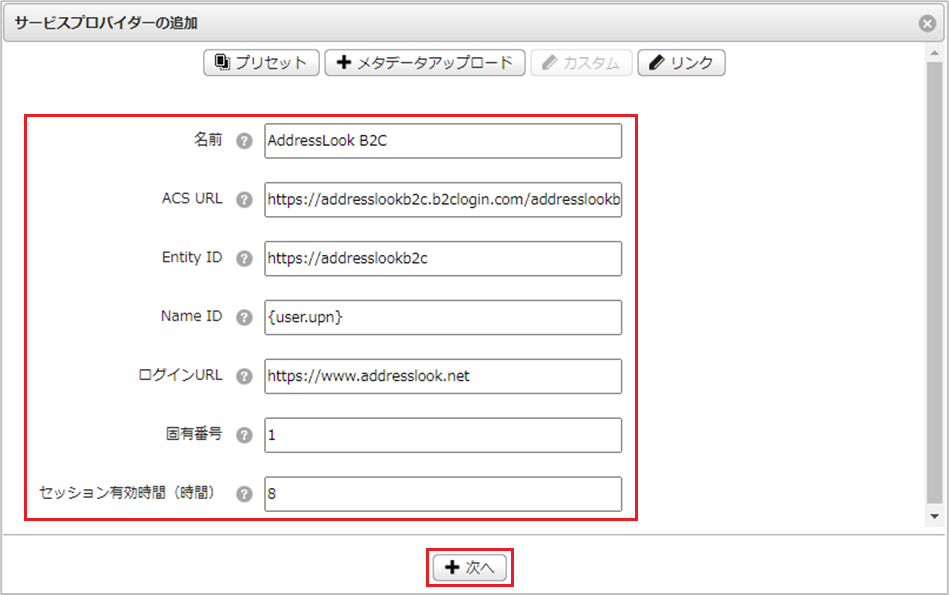Click the Entity ID label

192,257
